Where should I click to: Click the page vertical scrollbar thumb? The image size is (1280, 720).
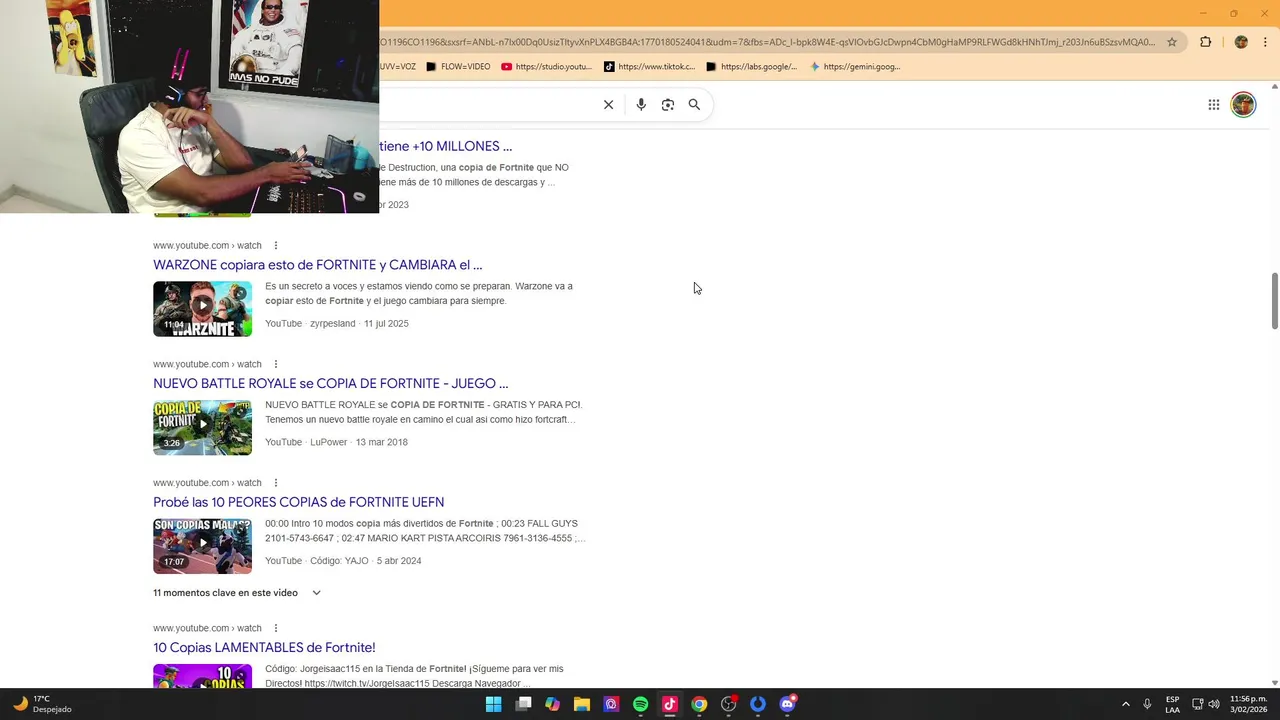tap(1274, 300)
